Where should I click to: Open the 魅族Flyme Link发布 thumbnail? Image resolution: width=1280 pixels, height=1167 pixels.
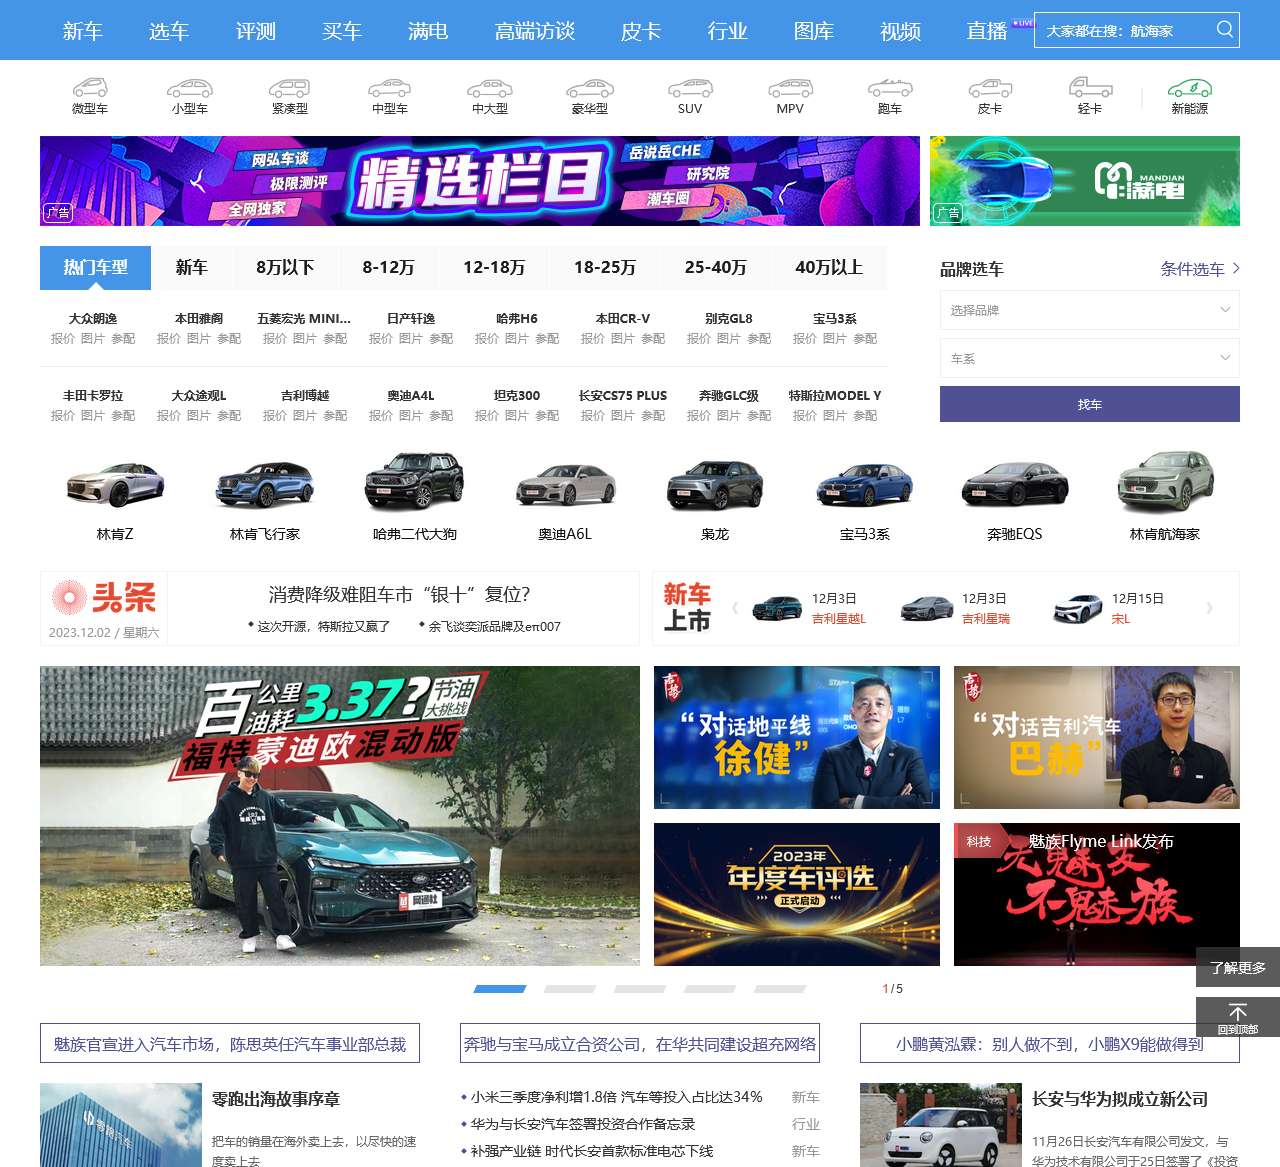pos(1097,894)
